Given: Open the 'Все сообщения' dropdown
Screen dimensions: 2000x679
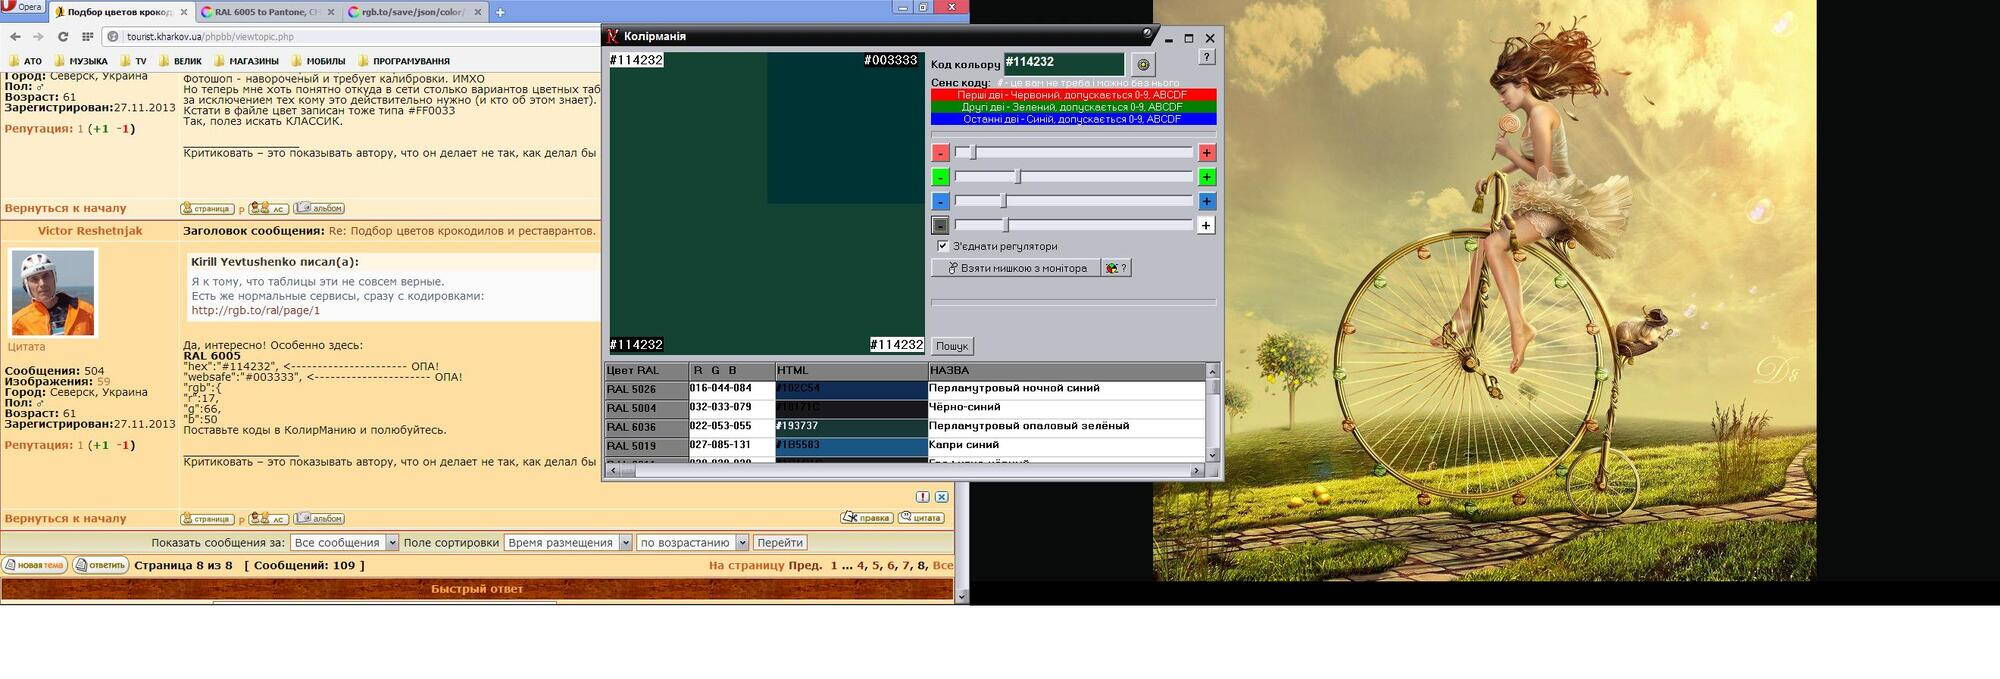Looking at the screenshot, I should [344, 543].
